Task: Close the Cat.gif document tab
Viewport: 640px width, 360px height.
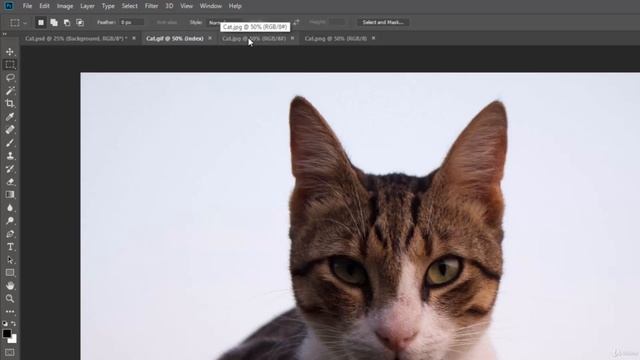Action: 210,38
